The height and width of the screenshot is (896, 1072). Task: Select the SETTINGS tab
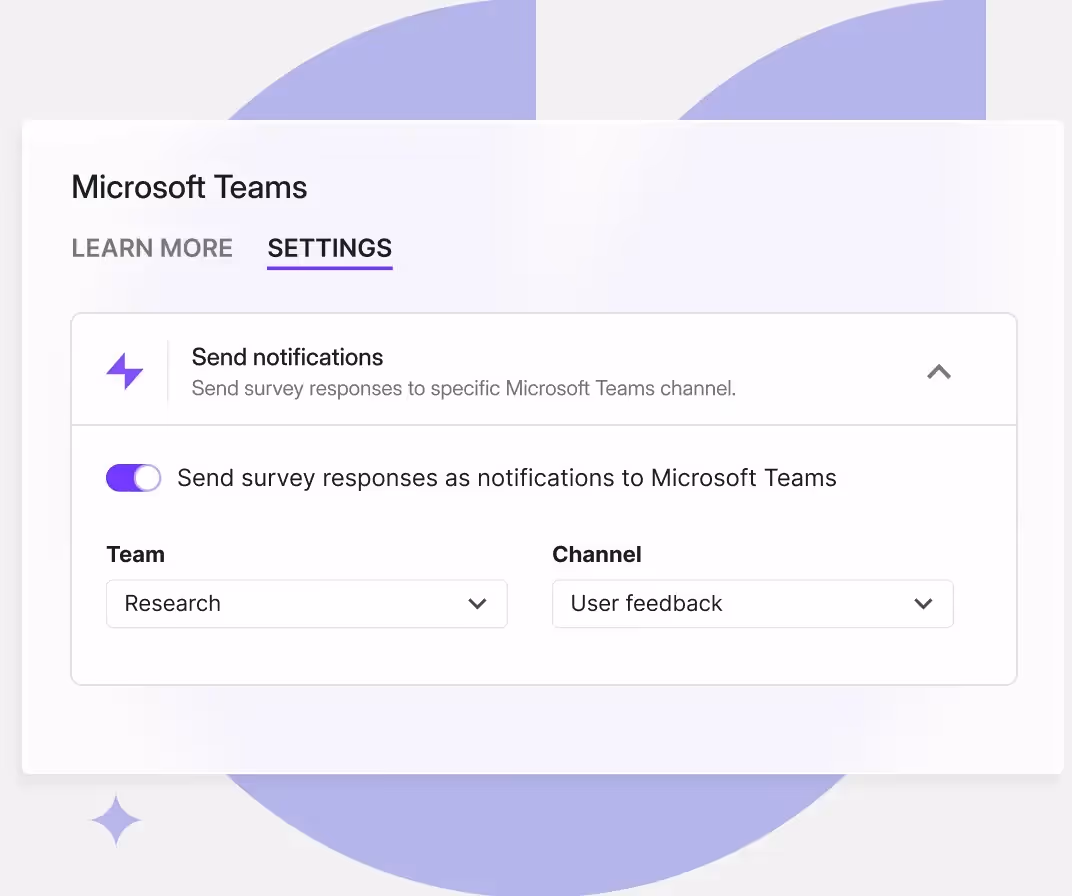tap(330, 248)
